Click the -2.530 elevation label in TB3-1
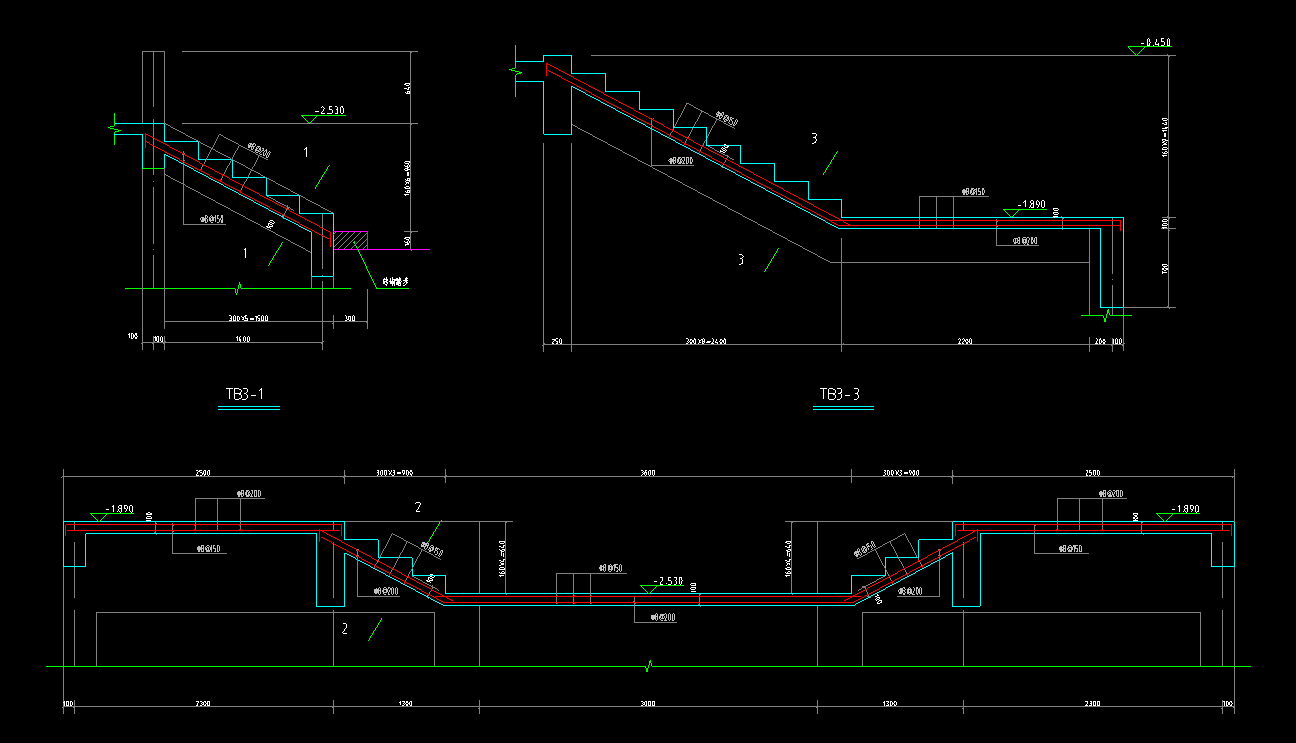The image size is (1296, 743). 329,111
